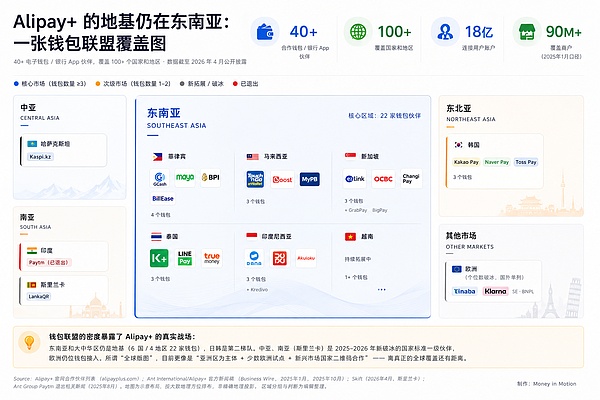The width and height of the screenshot is (600, 400).
Task: Click the 1+ 个钱包 text
Action: [x=356, y=277]
